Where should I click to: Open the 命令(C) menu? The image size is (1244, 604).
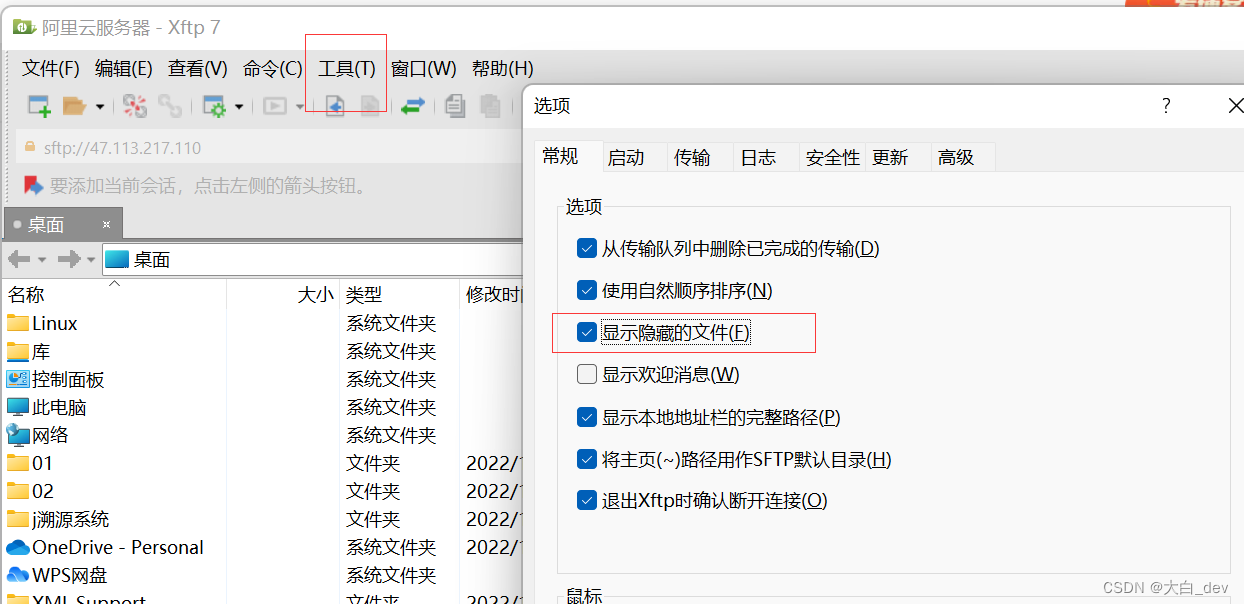click(272, 68)
